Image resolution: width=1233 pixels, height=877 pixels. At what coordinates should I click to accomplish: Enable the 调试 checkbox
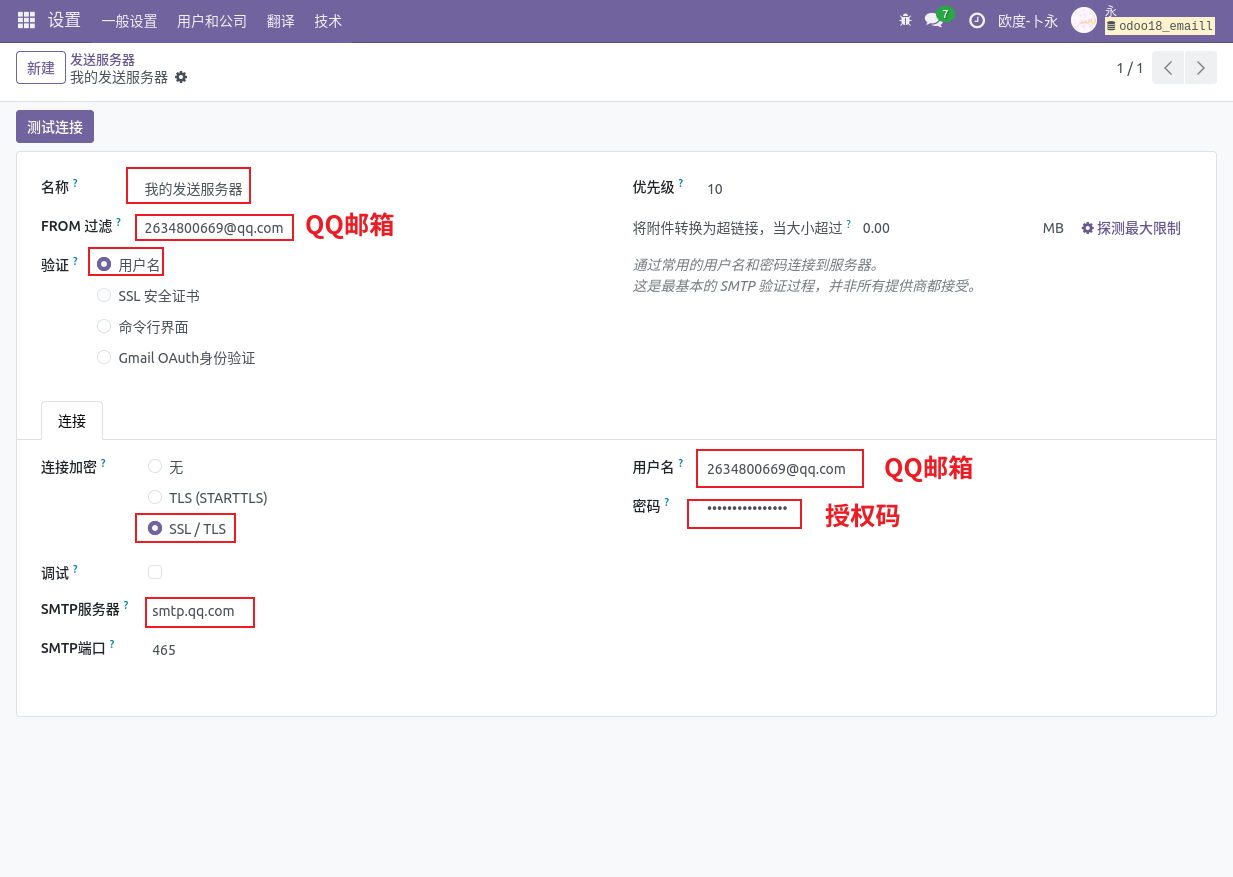coord(155,572)
